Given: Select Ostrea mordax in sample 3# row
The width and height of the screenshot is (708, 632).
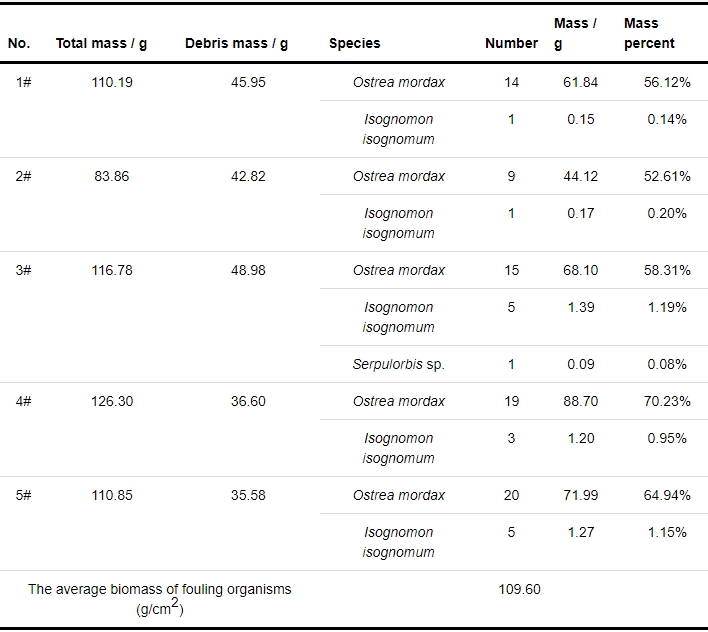Looking at the screenshot, I should (399, 270).
